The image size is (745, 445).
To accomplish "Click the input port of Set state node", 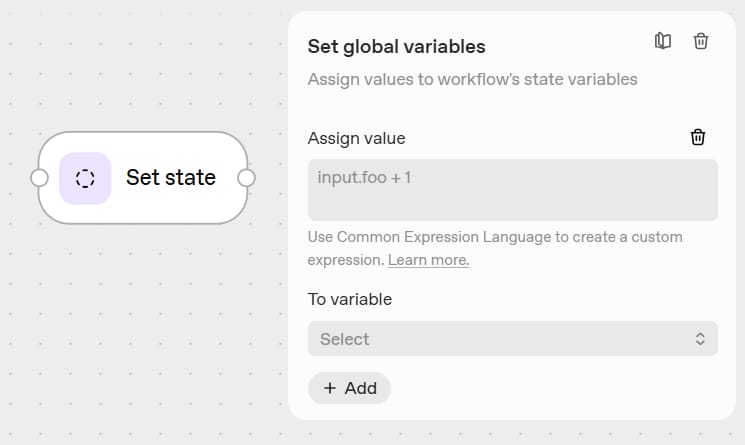I will pyautogui.click(x=40, y=178).
